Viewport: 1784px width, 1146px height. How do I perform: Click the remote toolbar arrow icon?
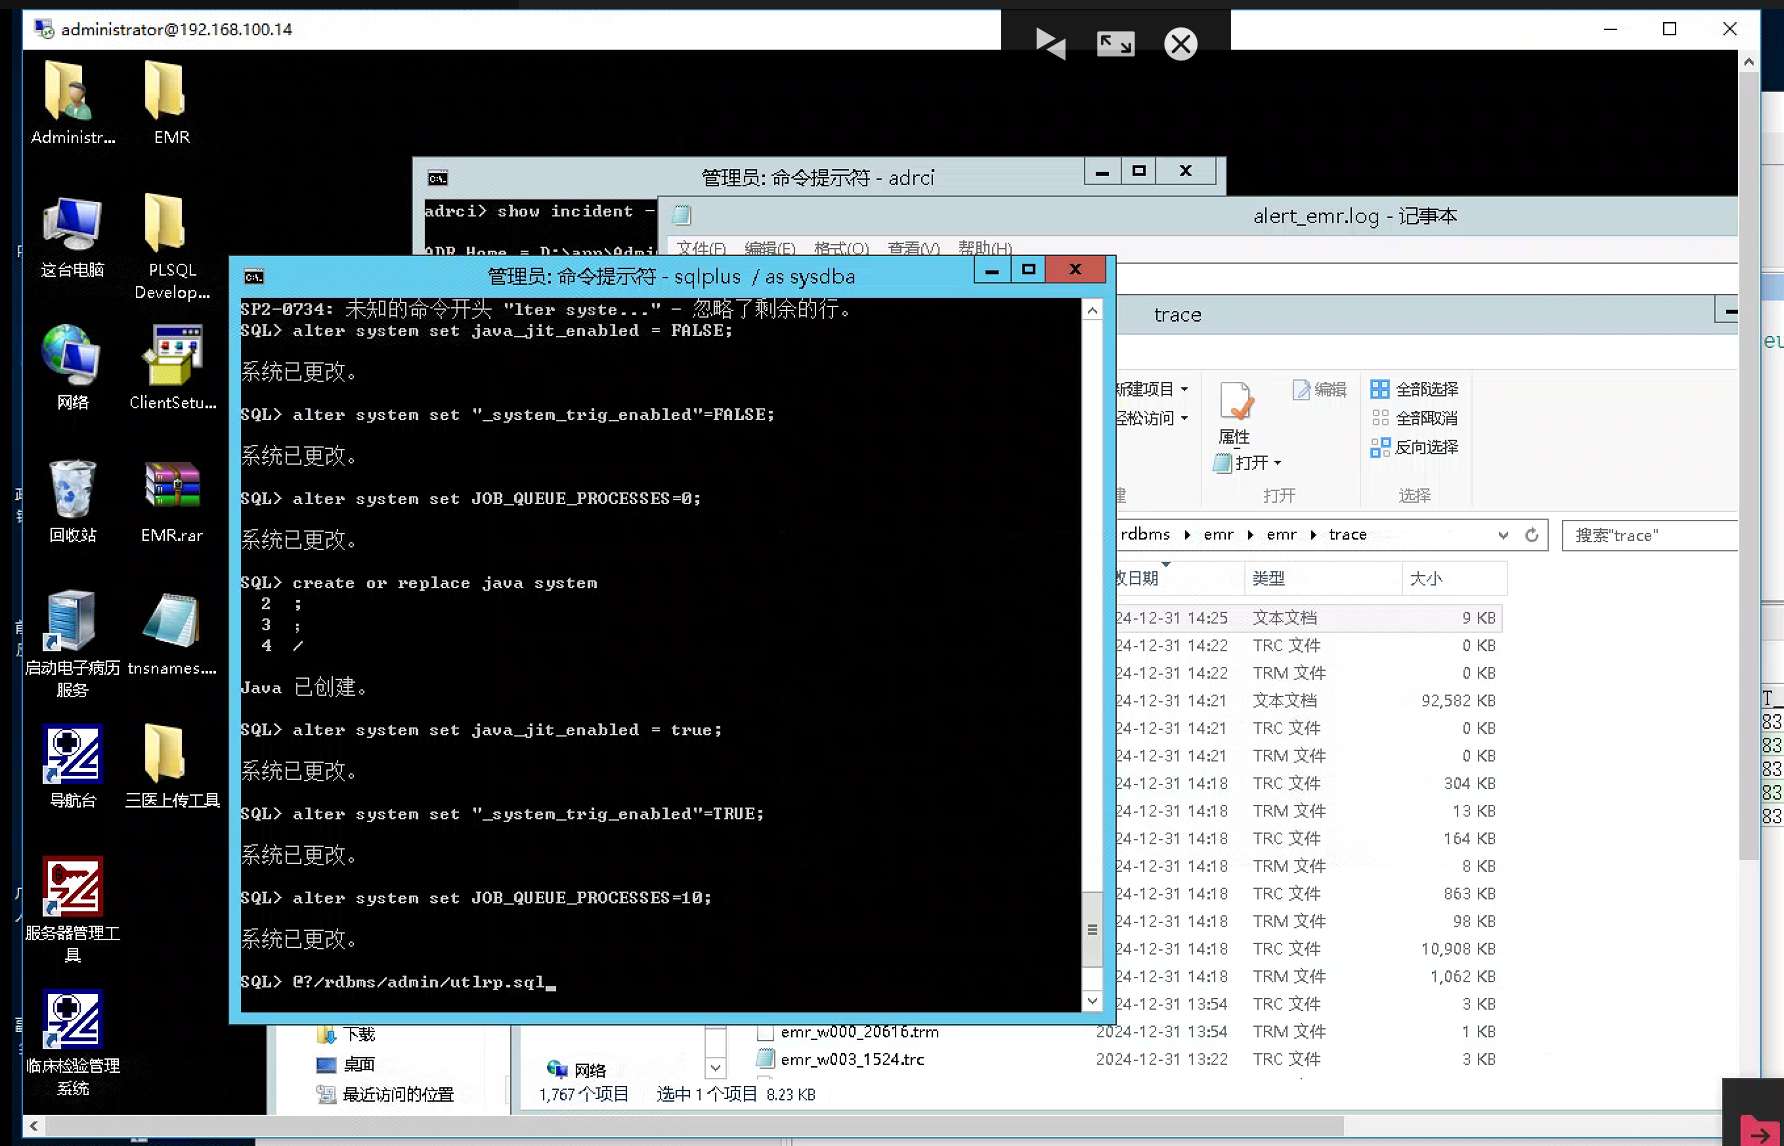click(1050, 43)
